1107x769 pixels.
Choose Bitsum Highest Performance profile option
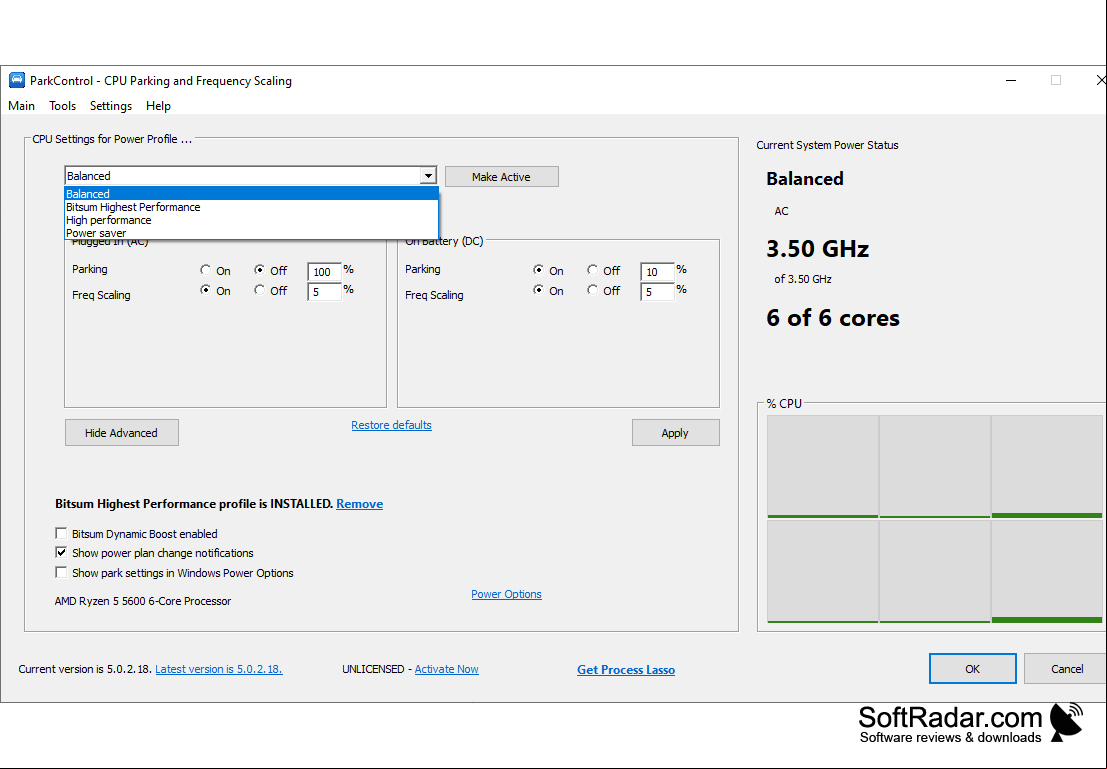click(251, 207)
